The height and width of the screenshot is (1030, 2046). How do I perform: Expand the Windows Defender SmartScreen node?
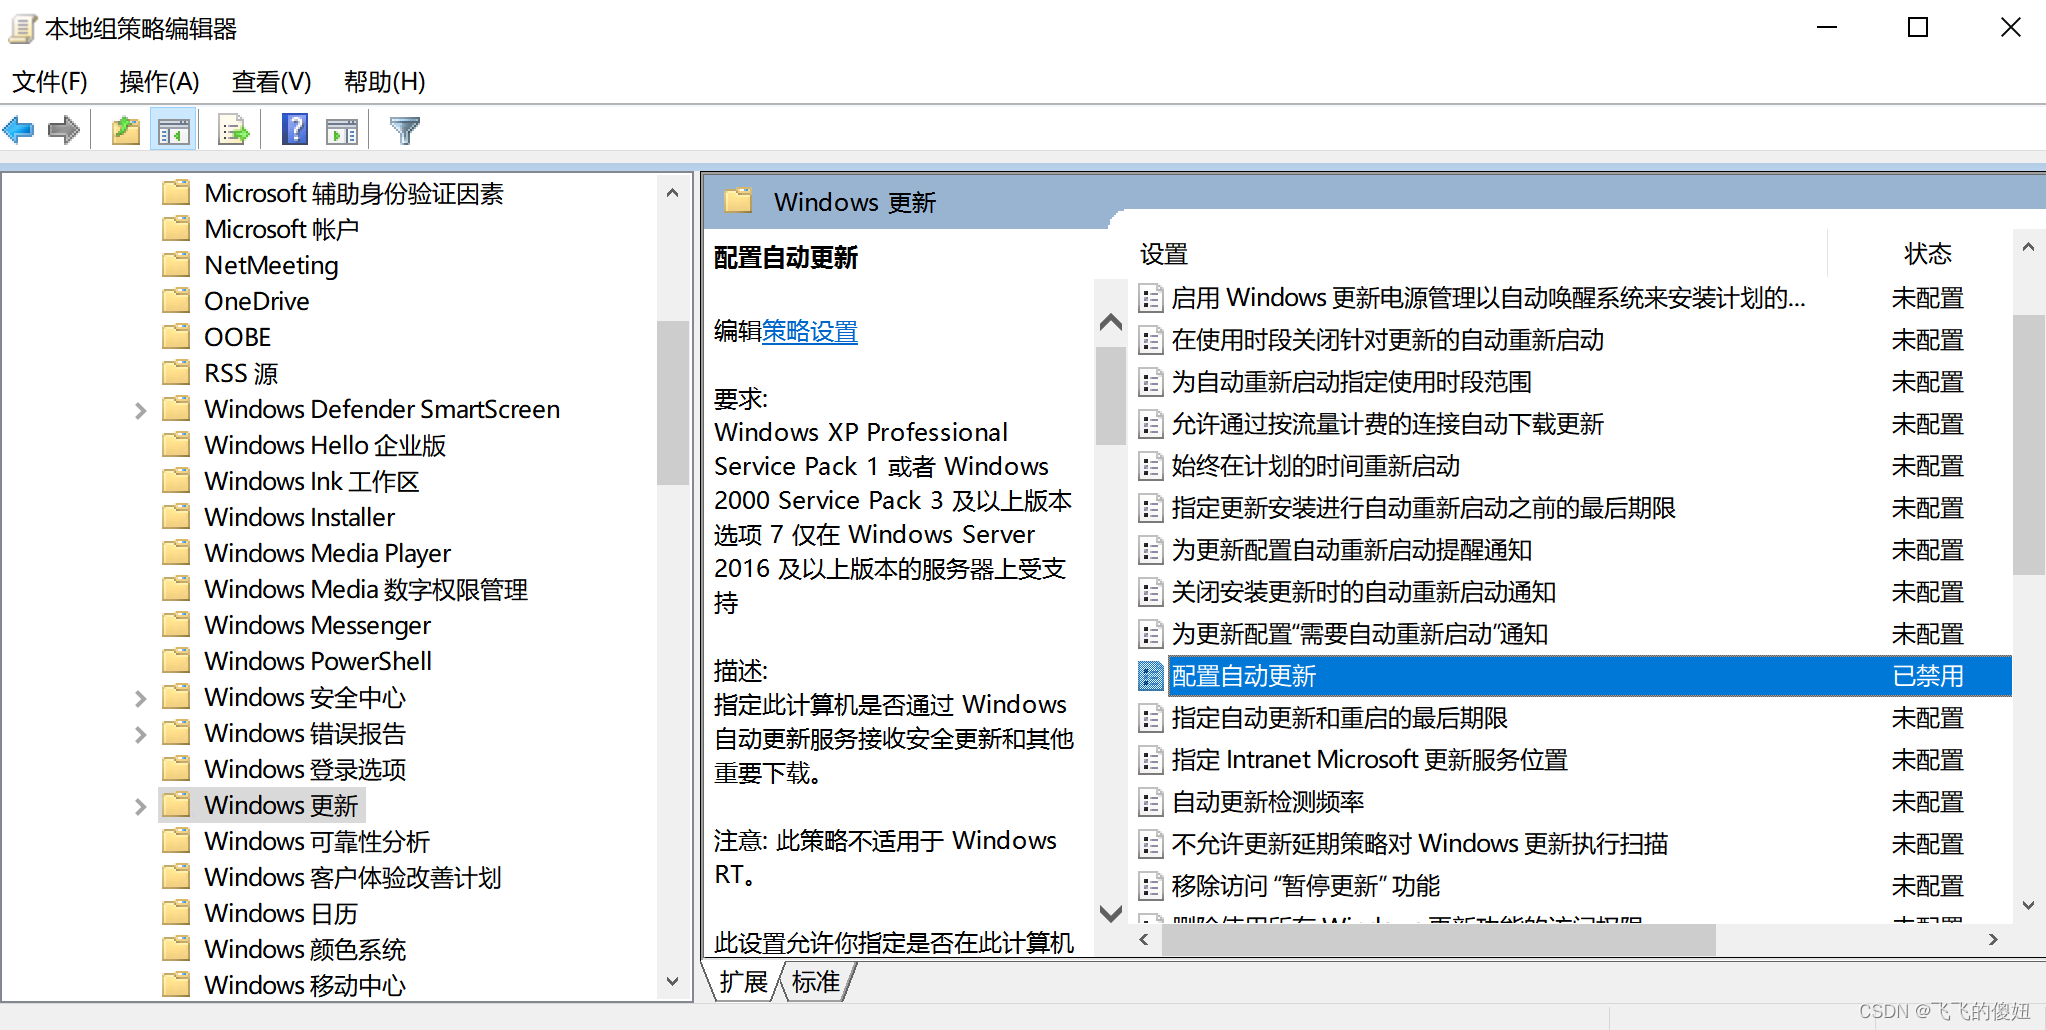[x=140, y=410]
